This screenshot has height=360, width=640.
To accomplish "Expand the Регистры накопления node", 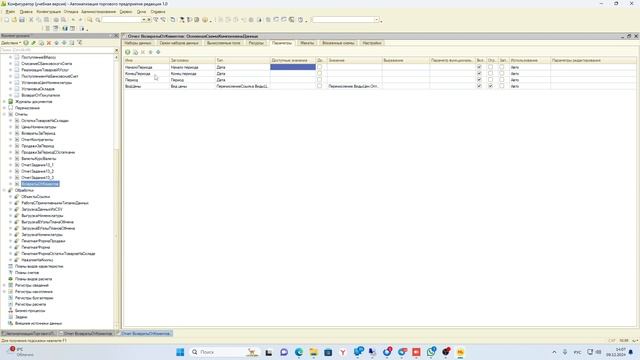I will pyautogui.click(x=4, y=292).
